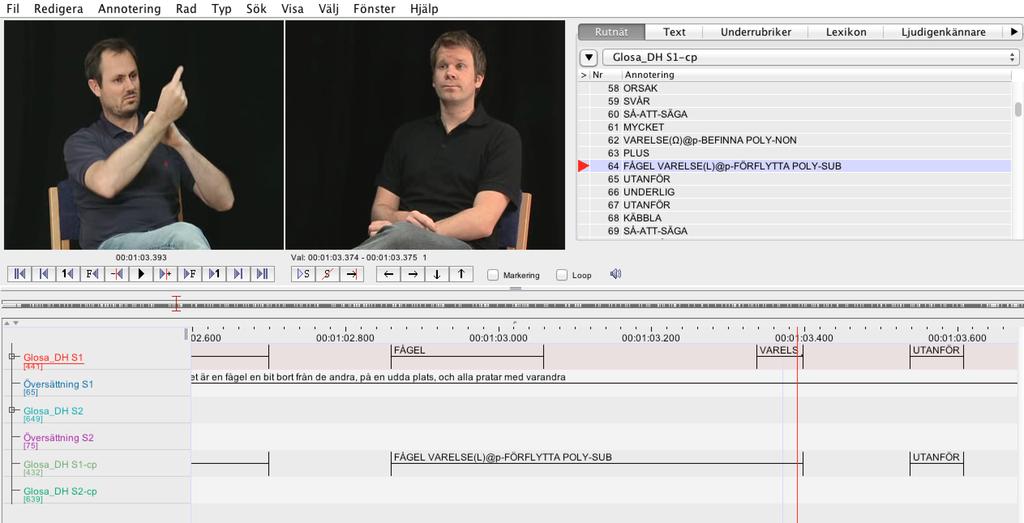
Task: Click the right video of seated man
Action: click(x=425, y=135)
